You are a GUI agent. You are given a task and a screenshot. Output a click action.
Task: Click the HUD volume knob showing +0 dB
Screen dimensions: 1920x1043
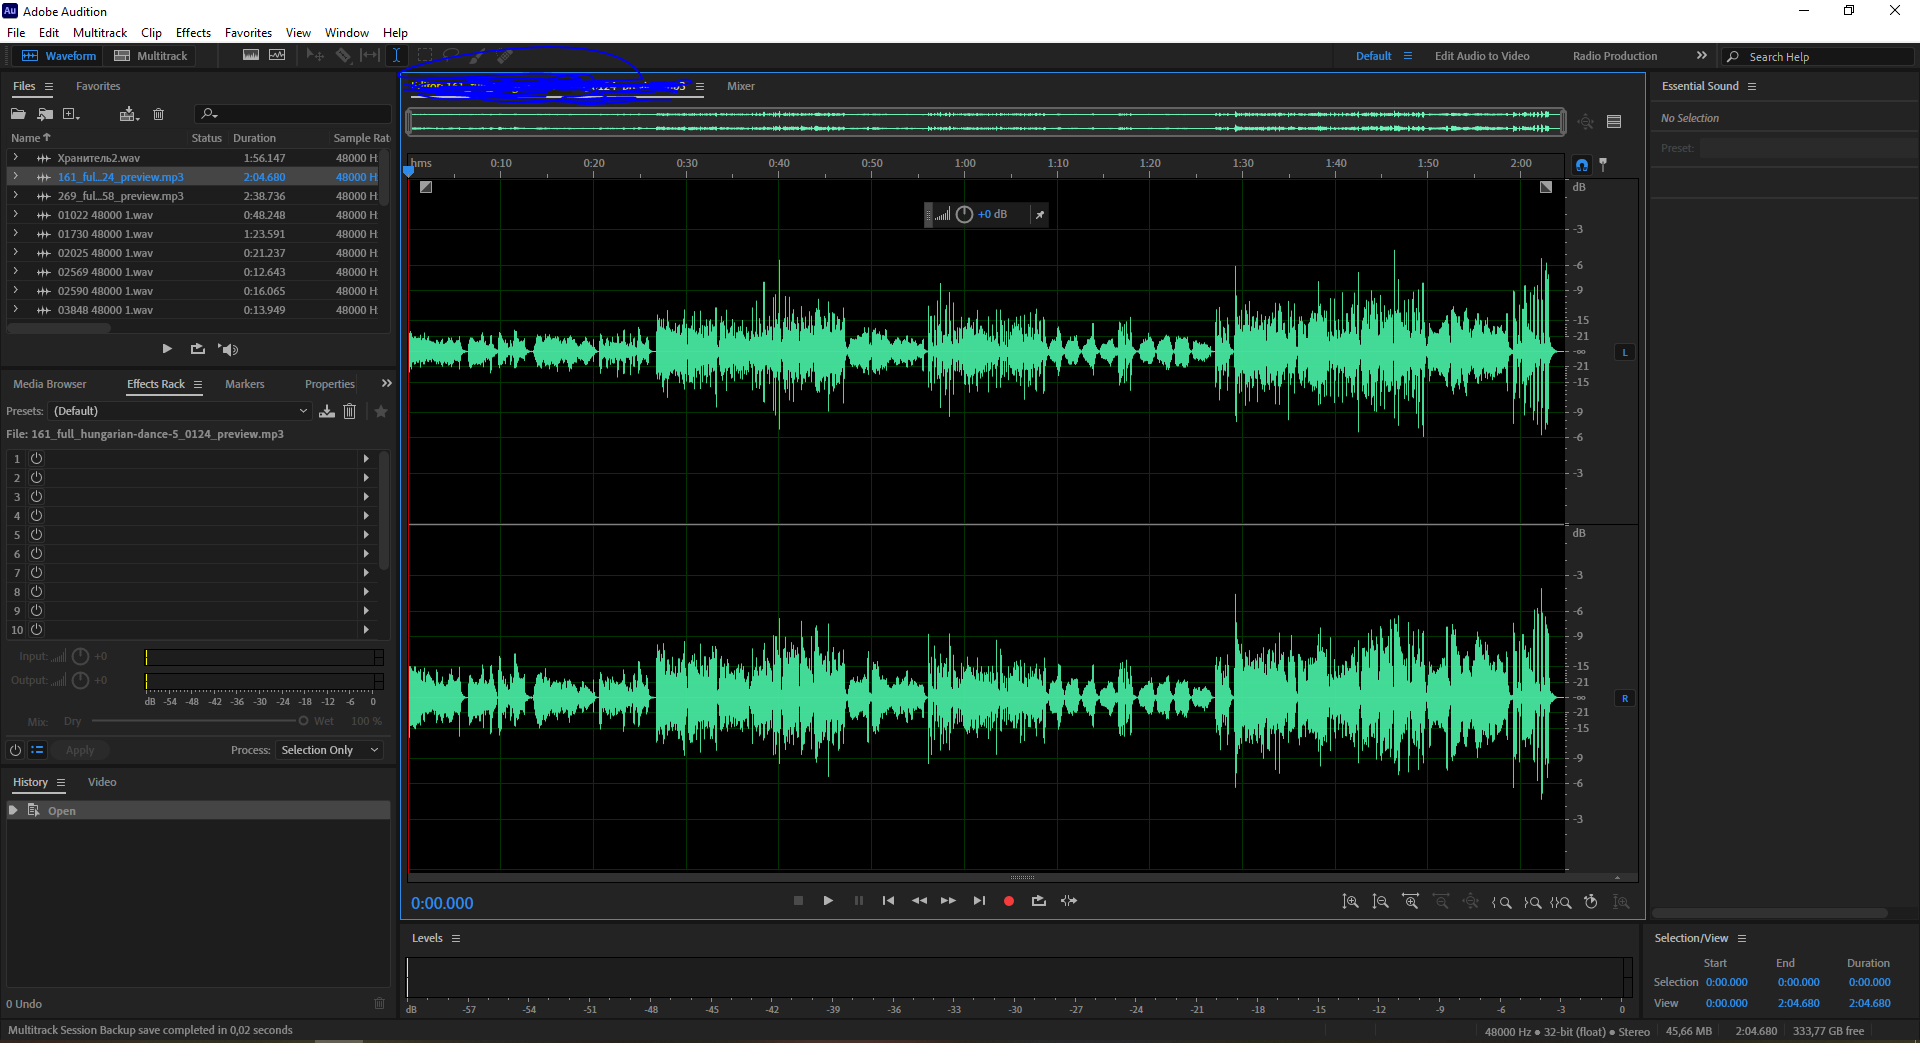964,215
